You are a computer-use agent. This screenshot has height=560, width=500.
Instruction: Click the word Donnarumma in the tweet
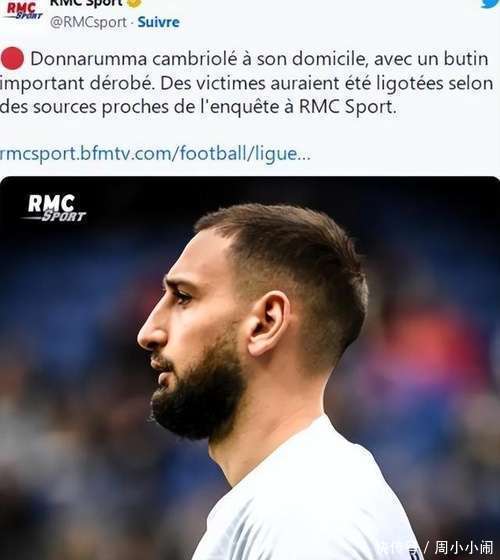(x=89, y=59)
